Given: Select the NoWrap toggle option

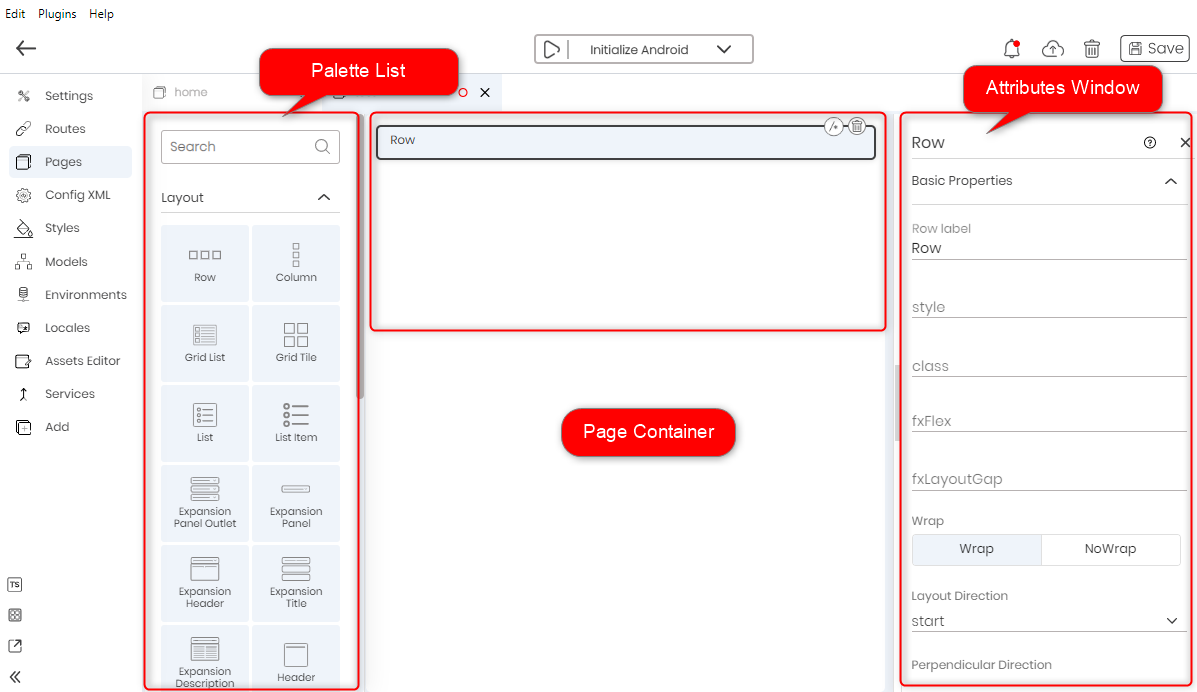Looking at the screenshot, I should pyautogui.click(x=1110, y=549).
